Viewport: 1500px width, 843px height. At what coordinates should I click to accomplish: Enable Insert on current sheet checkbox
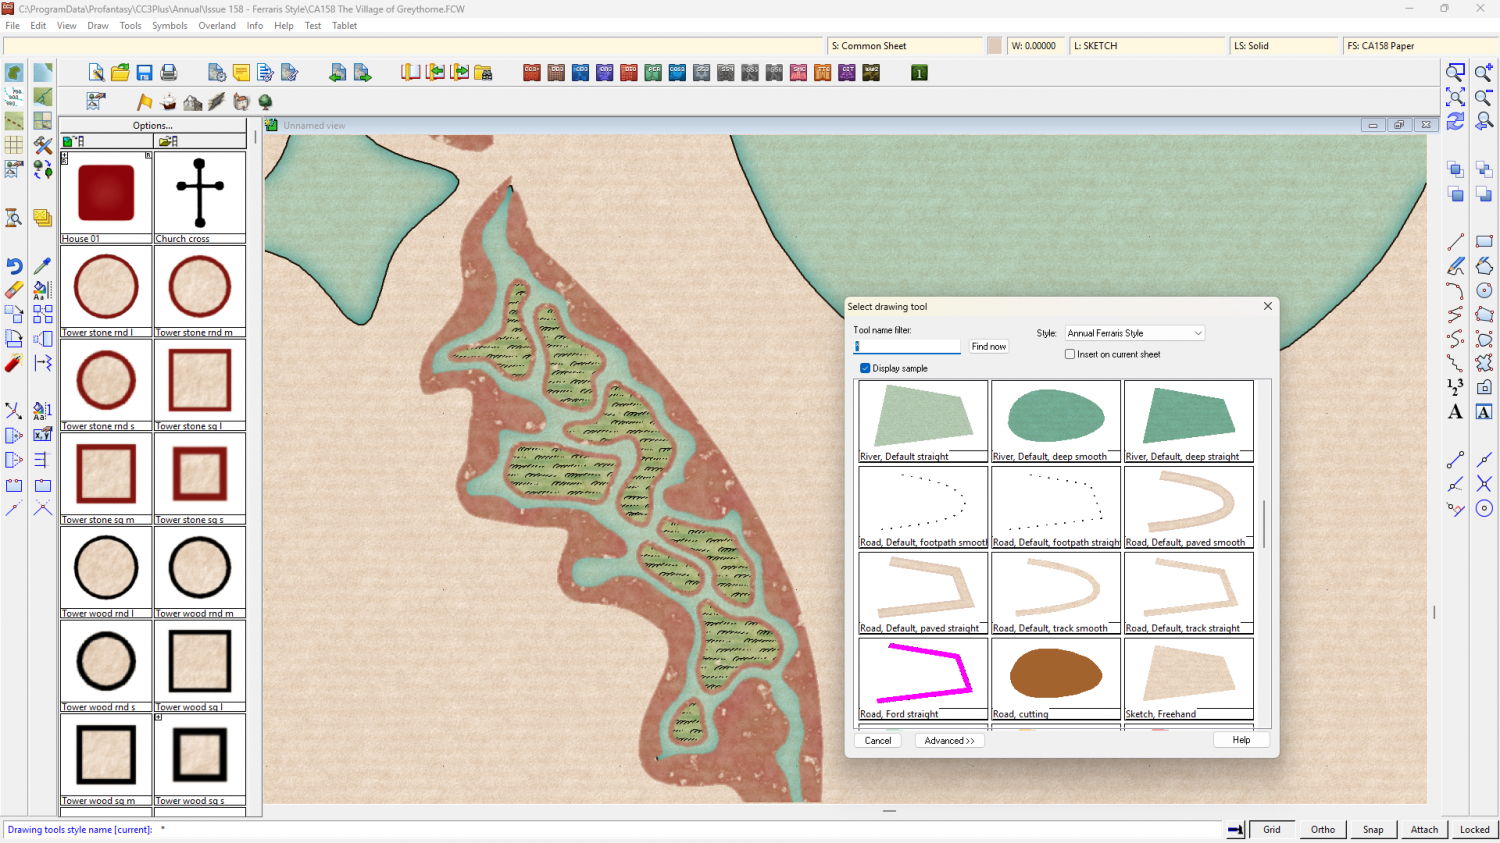point(1070,354)
